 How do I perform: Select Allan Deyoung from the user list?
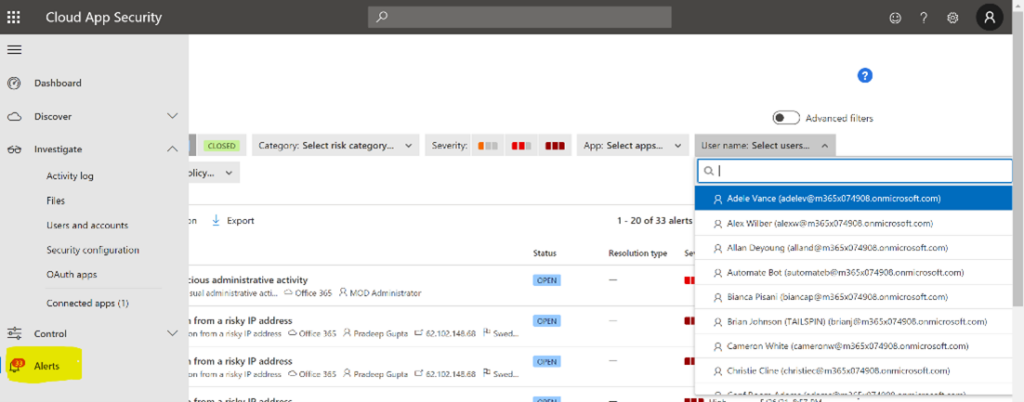pos(854,248)
